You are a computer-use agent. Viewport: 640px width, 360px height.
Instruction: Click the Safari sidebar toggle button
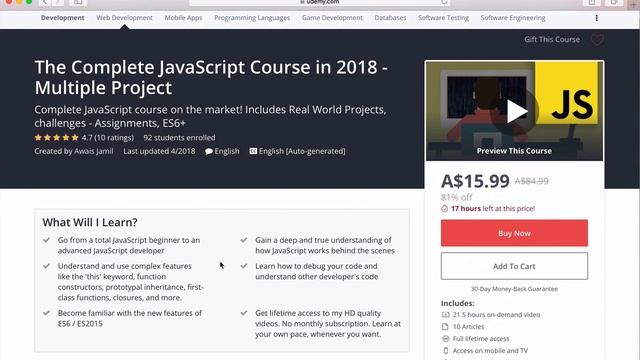78,2
